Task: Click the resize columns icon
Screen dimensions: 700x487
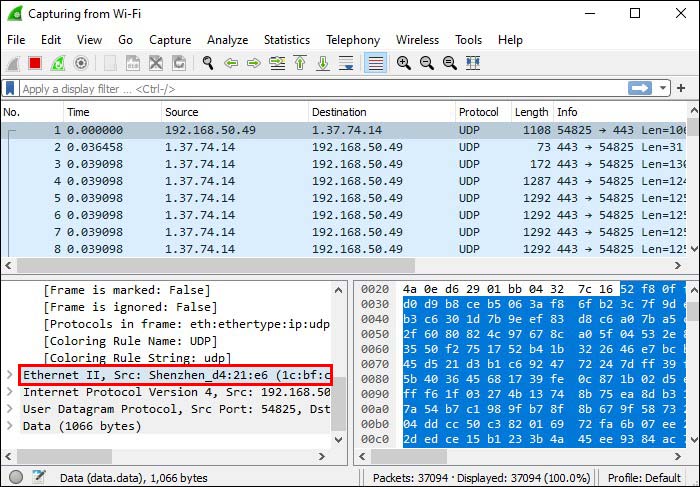Action: (x=473, y=63)
